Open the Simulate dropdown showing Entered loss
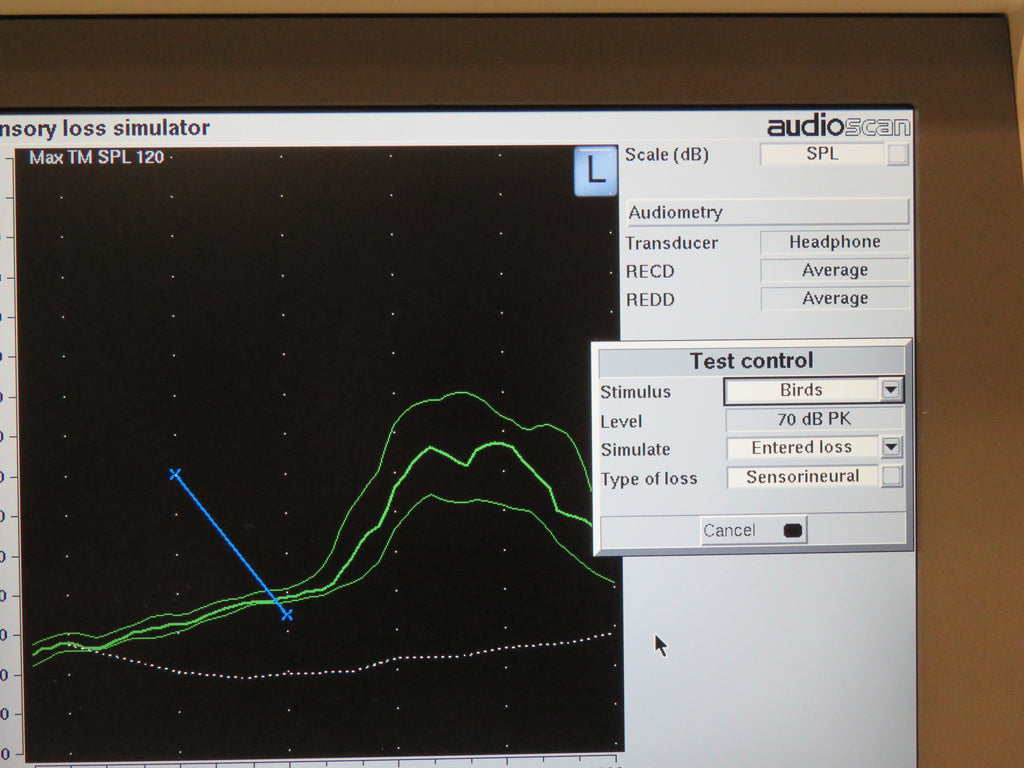The width and height of the screenshot is (1024, 768). [x=890, y=448]
